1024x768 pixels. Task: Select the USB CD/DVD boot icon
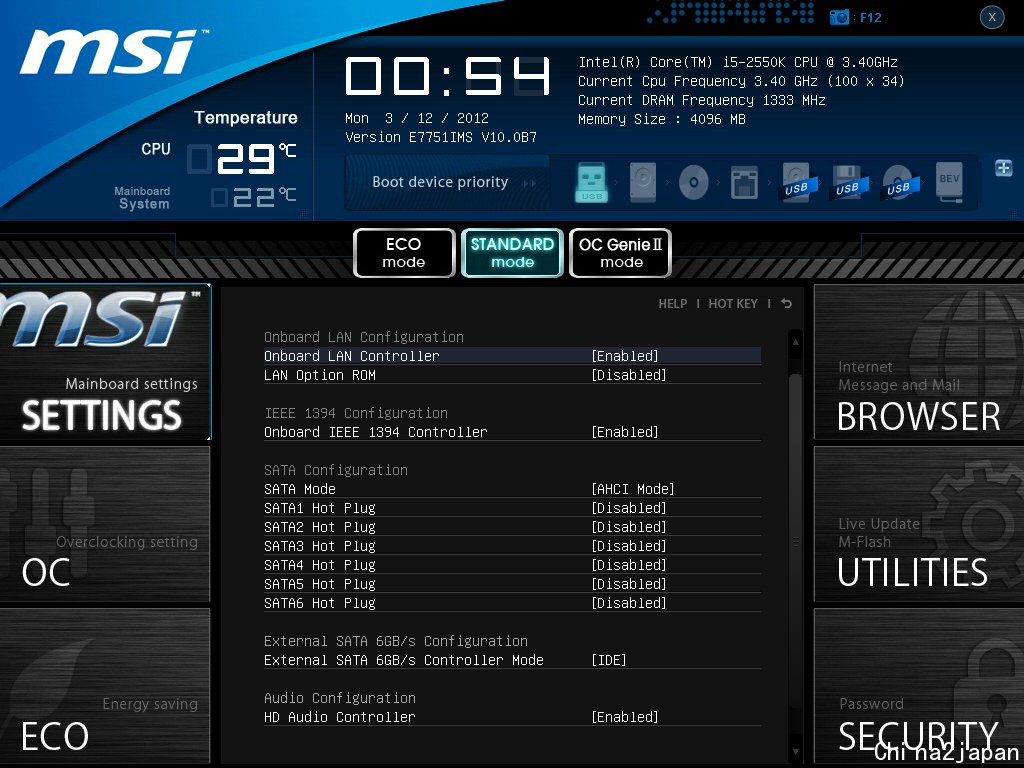point(901,182)
